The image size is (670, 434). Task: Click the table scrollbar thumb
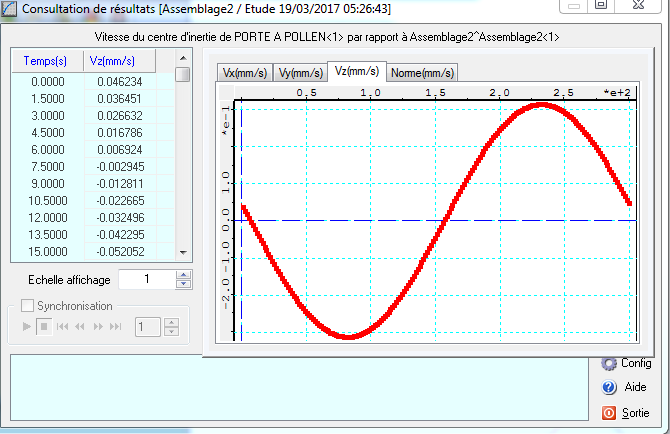183,74
